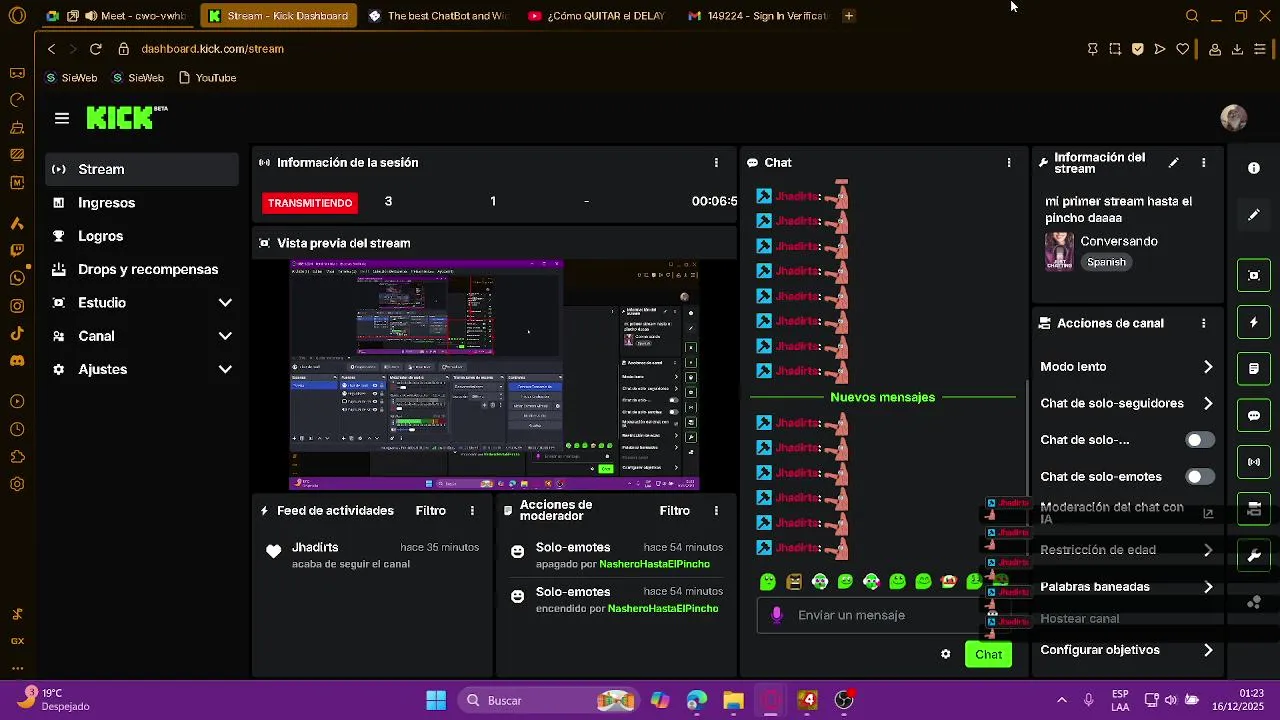Image resolution: width=1280 pixels, height=720 pixels.
Task: Click the lightning bolt icon in right rail
Action: pyautogui.click(x=1254, y=322)
